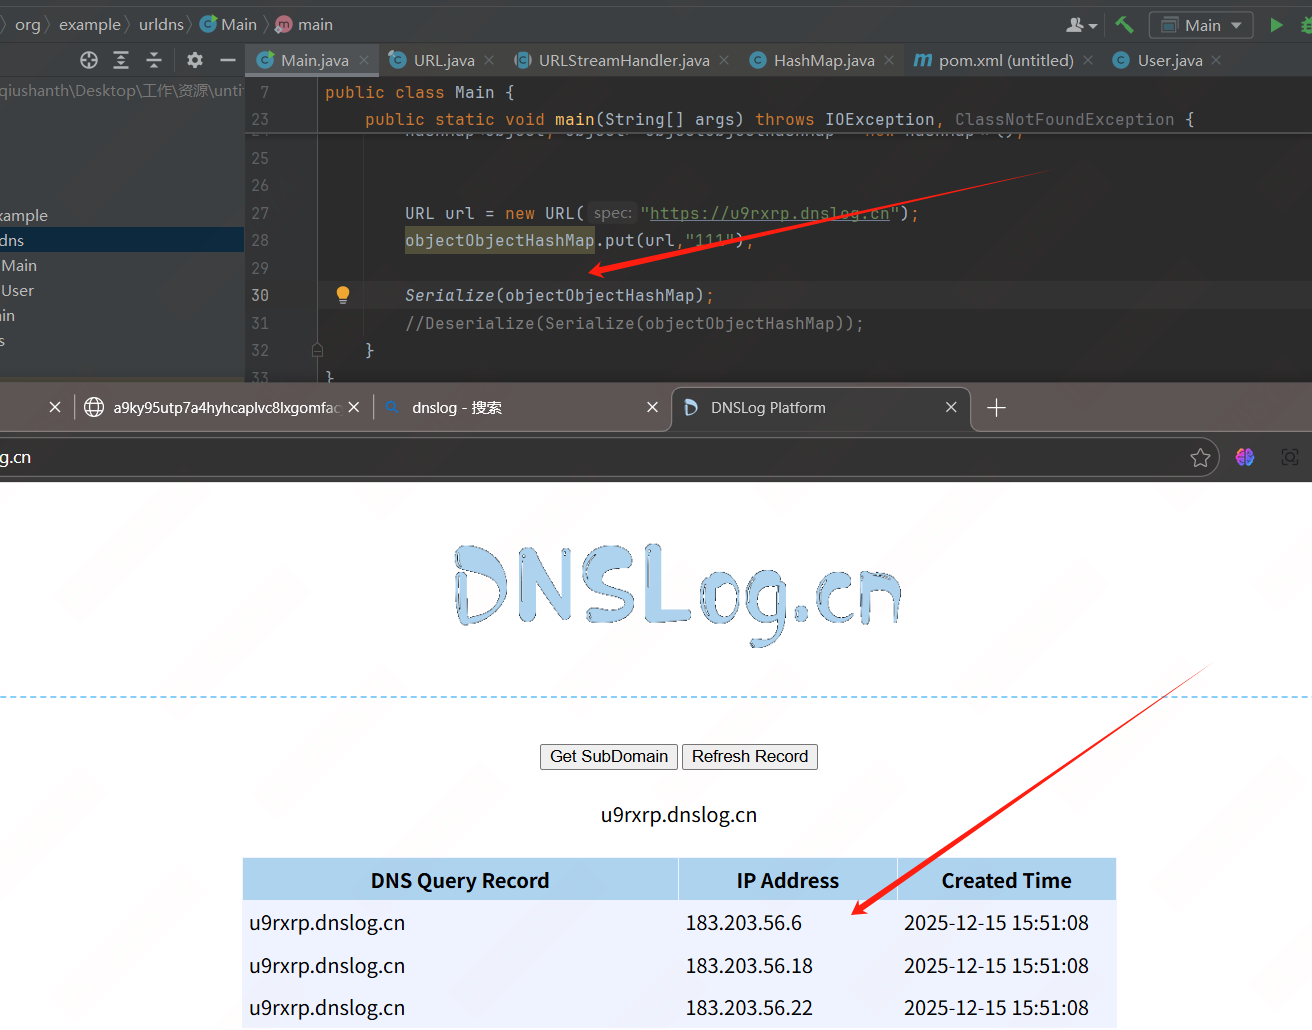Click line number 30 in the gutter
The image size is (1312, 1030).
[260, 296]
